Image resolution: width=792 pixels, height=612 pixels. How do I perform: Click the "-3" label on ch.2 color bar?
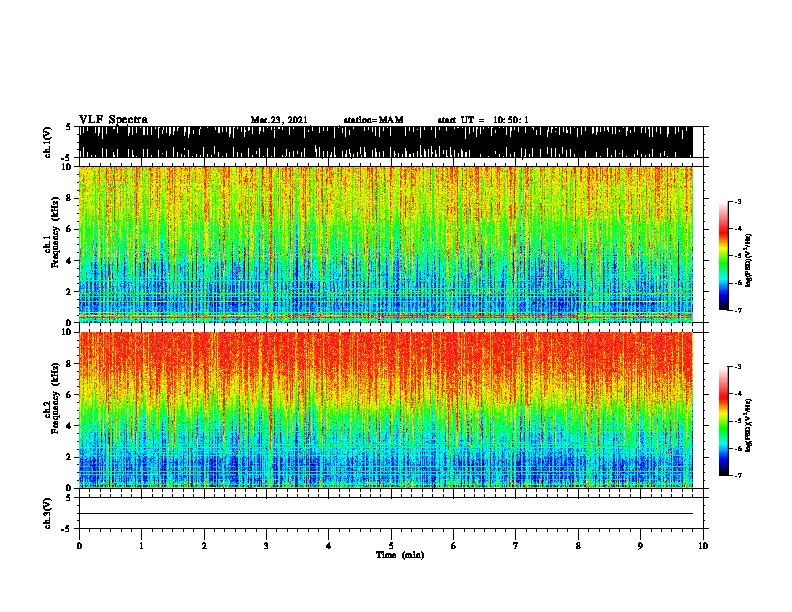point(738,367)
